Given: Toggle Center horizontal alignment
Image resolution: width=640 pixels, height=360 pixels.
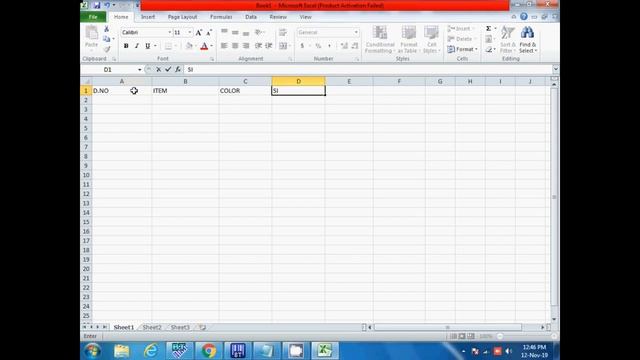Looking at the screenshot, I should pos(235,46).
